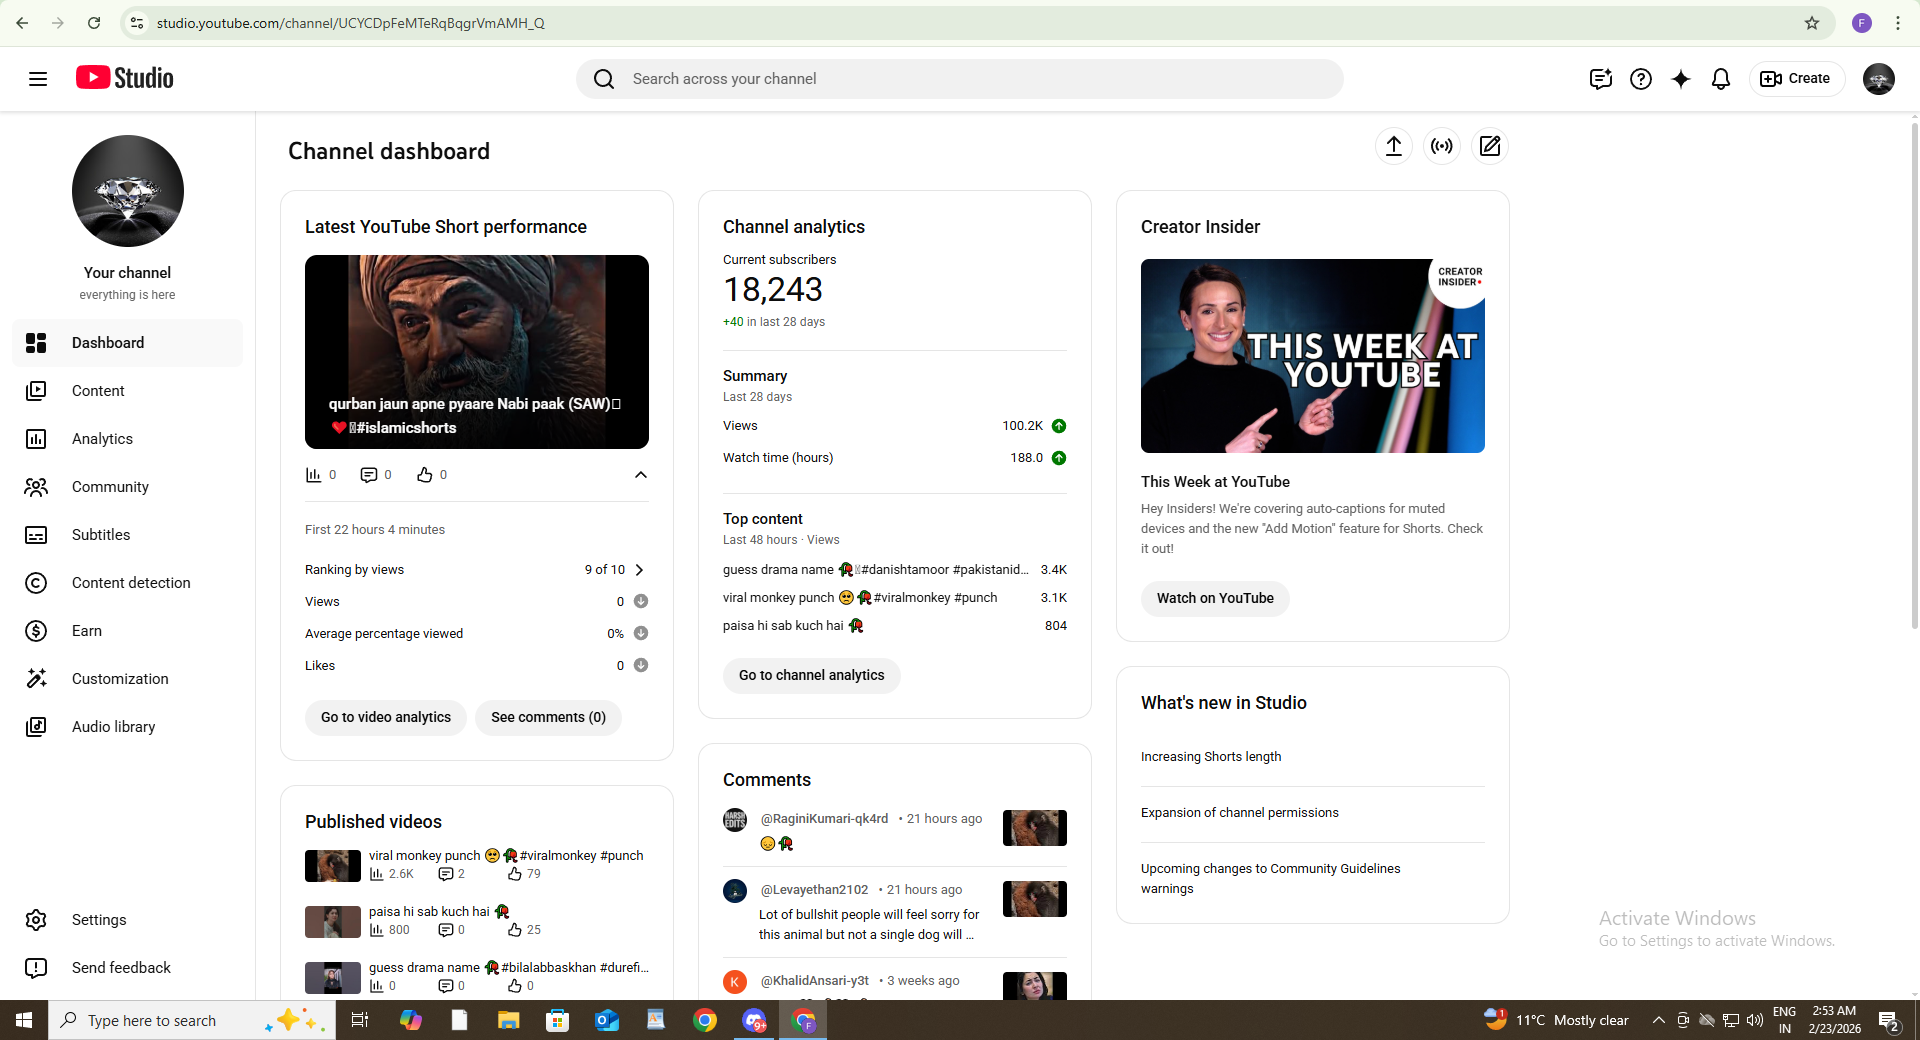Click the channel search field
The image size is (1920, 1040).
coord(960,79)
